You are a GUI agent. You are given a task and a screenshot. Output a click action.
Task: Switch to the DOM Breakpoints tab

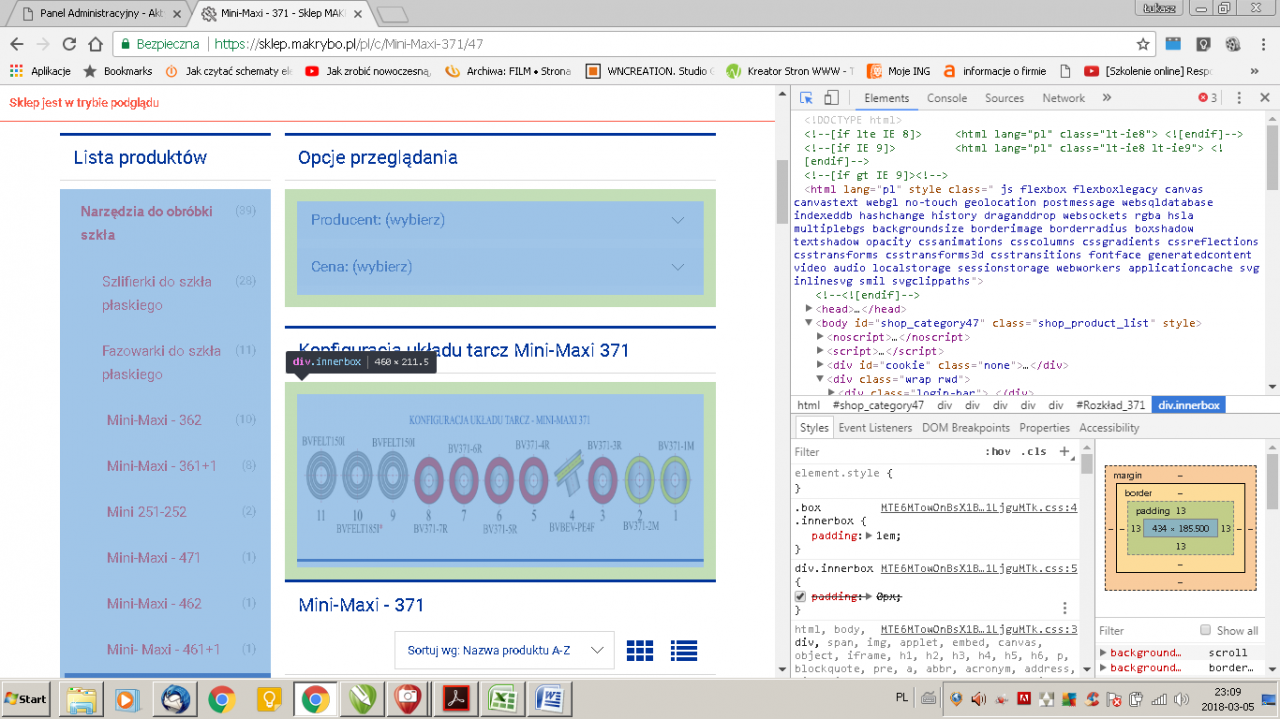pyautogui.click(x=966, y=428)
